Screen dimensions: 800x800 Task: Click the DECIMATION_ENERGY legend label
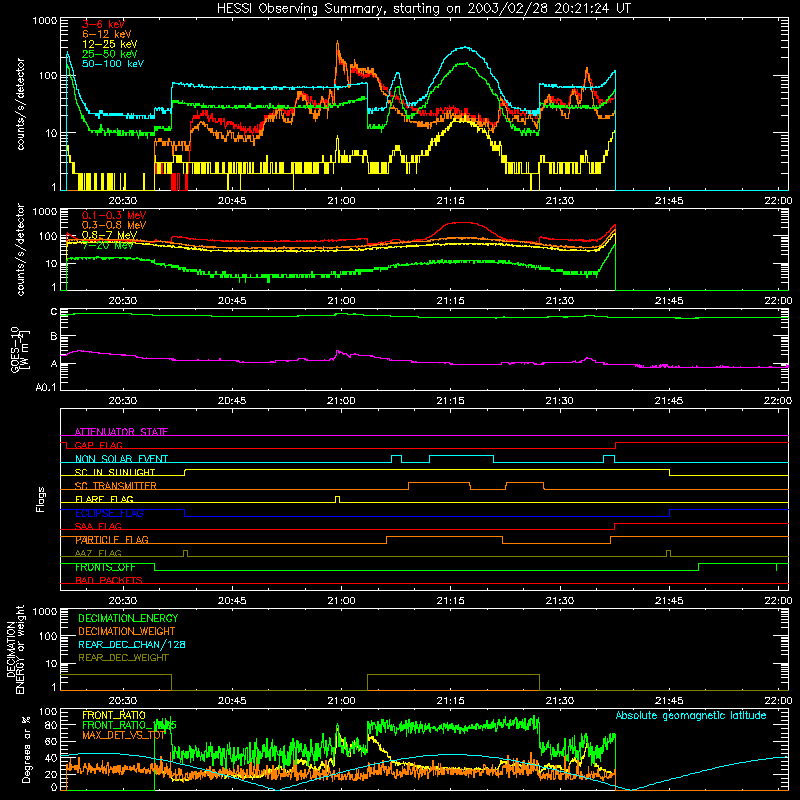[x=128, y=618]
